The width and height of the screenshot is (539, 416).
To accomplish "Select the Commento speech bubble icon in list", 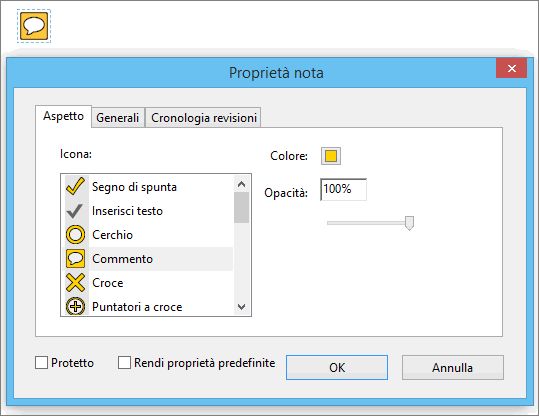I will click(75, 259).
